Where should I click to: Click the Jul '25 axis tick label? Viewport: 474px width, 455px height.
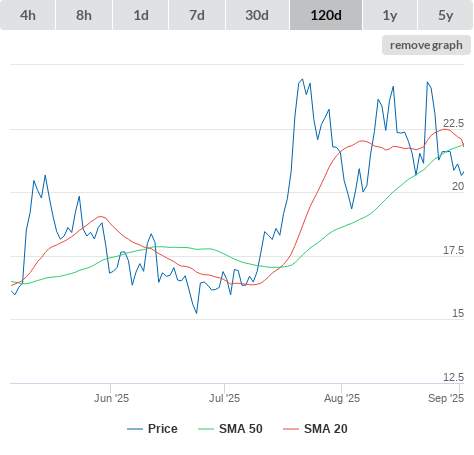224,398
